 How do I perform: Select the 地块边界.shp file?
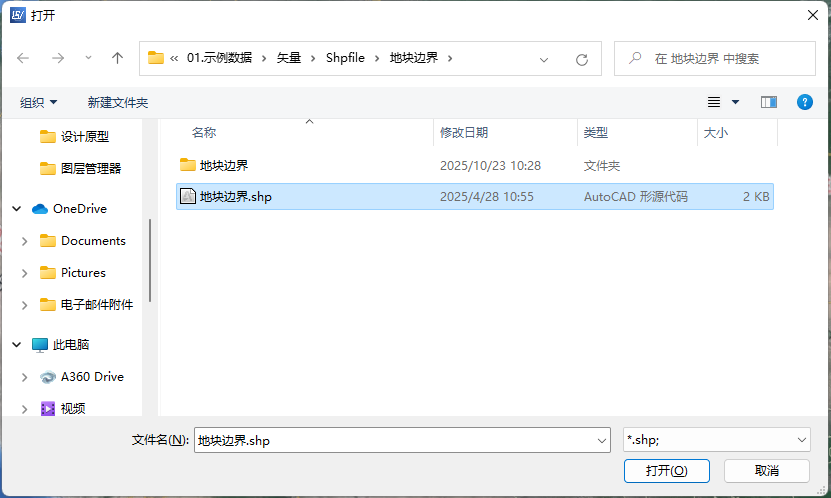(474, 197)
